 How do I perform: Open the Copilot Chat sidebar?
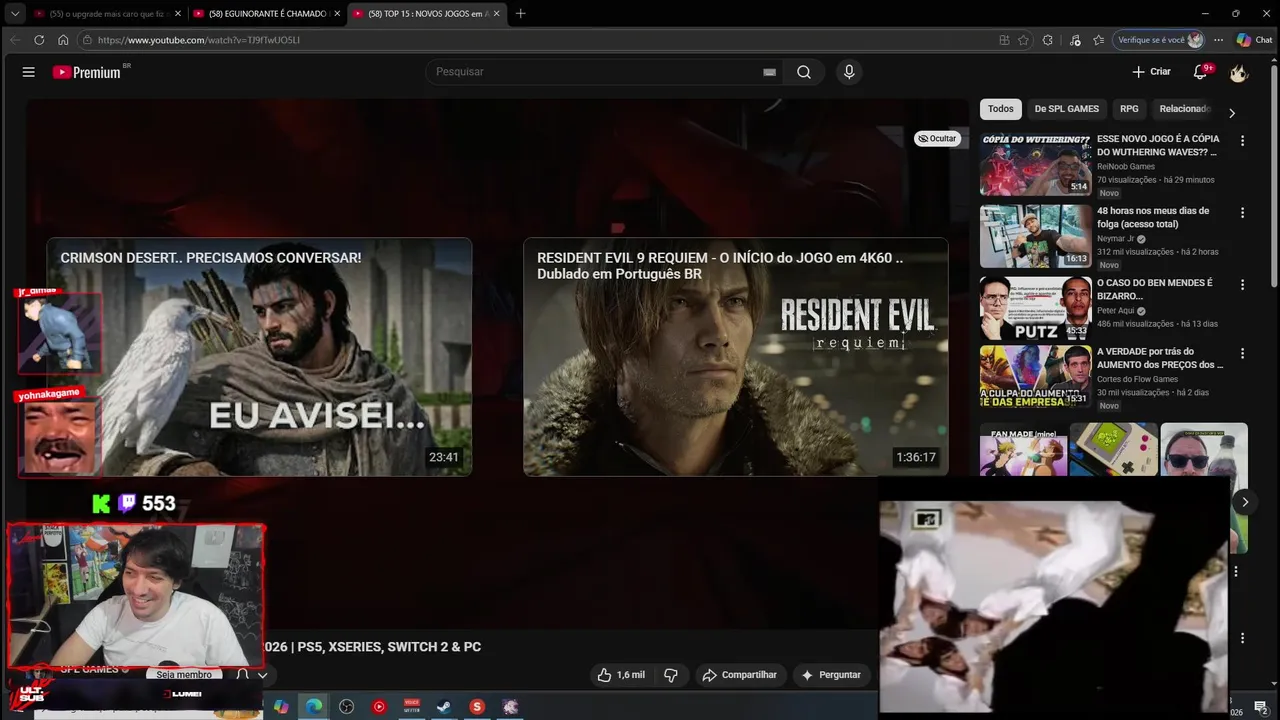tap(1254, 40)
